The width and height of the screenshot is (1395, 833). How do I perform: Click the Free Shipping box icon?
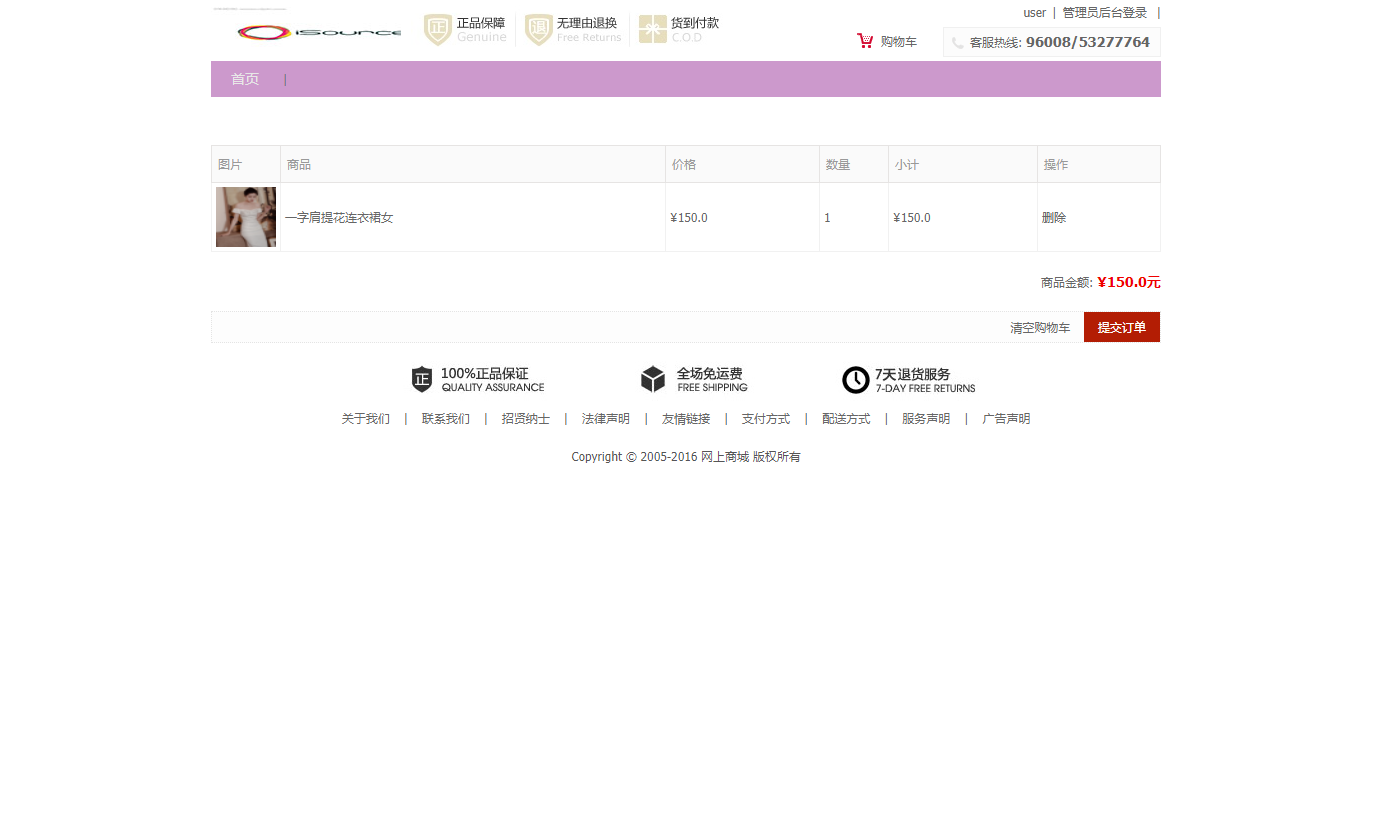[653, 380]
